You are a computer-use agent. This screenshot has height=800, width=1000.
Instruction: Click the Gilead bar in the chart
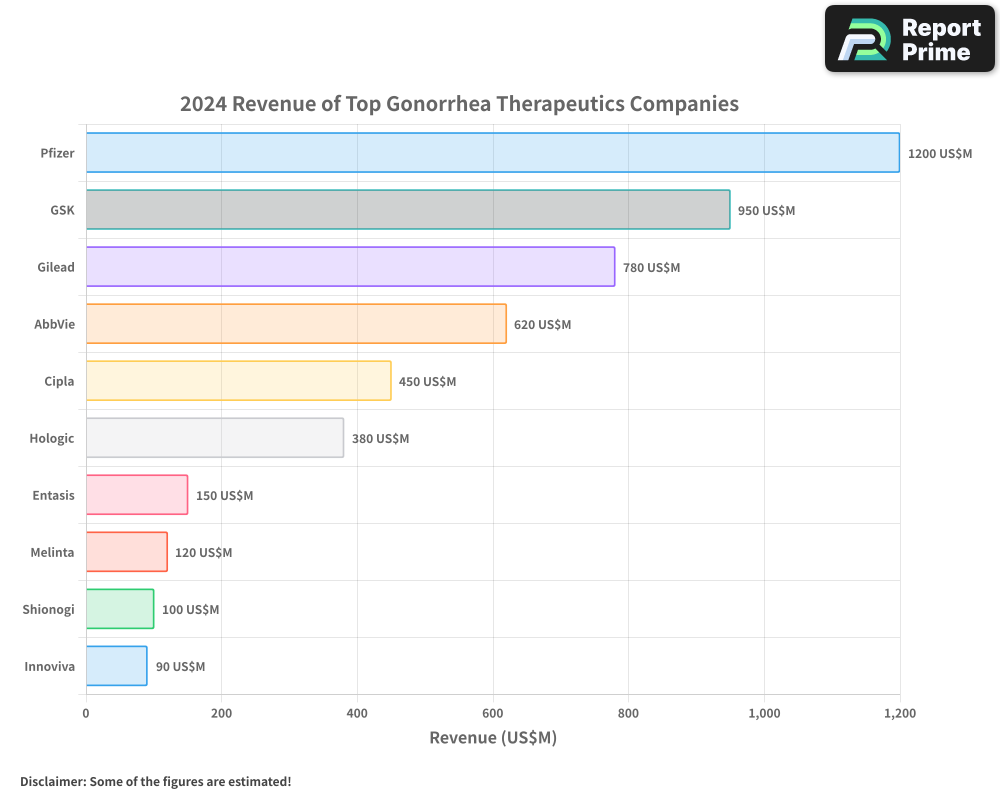pos(350,267)
